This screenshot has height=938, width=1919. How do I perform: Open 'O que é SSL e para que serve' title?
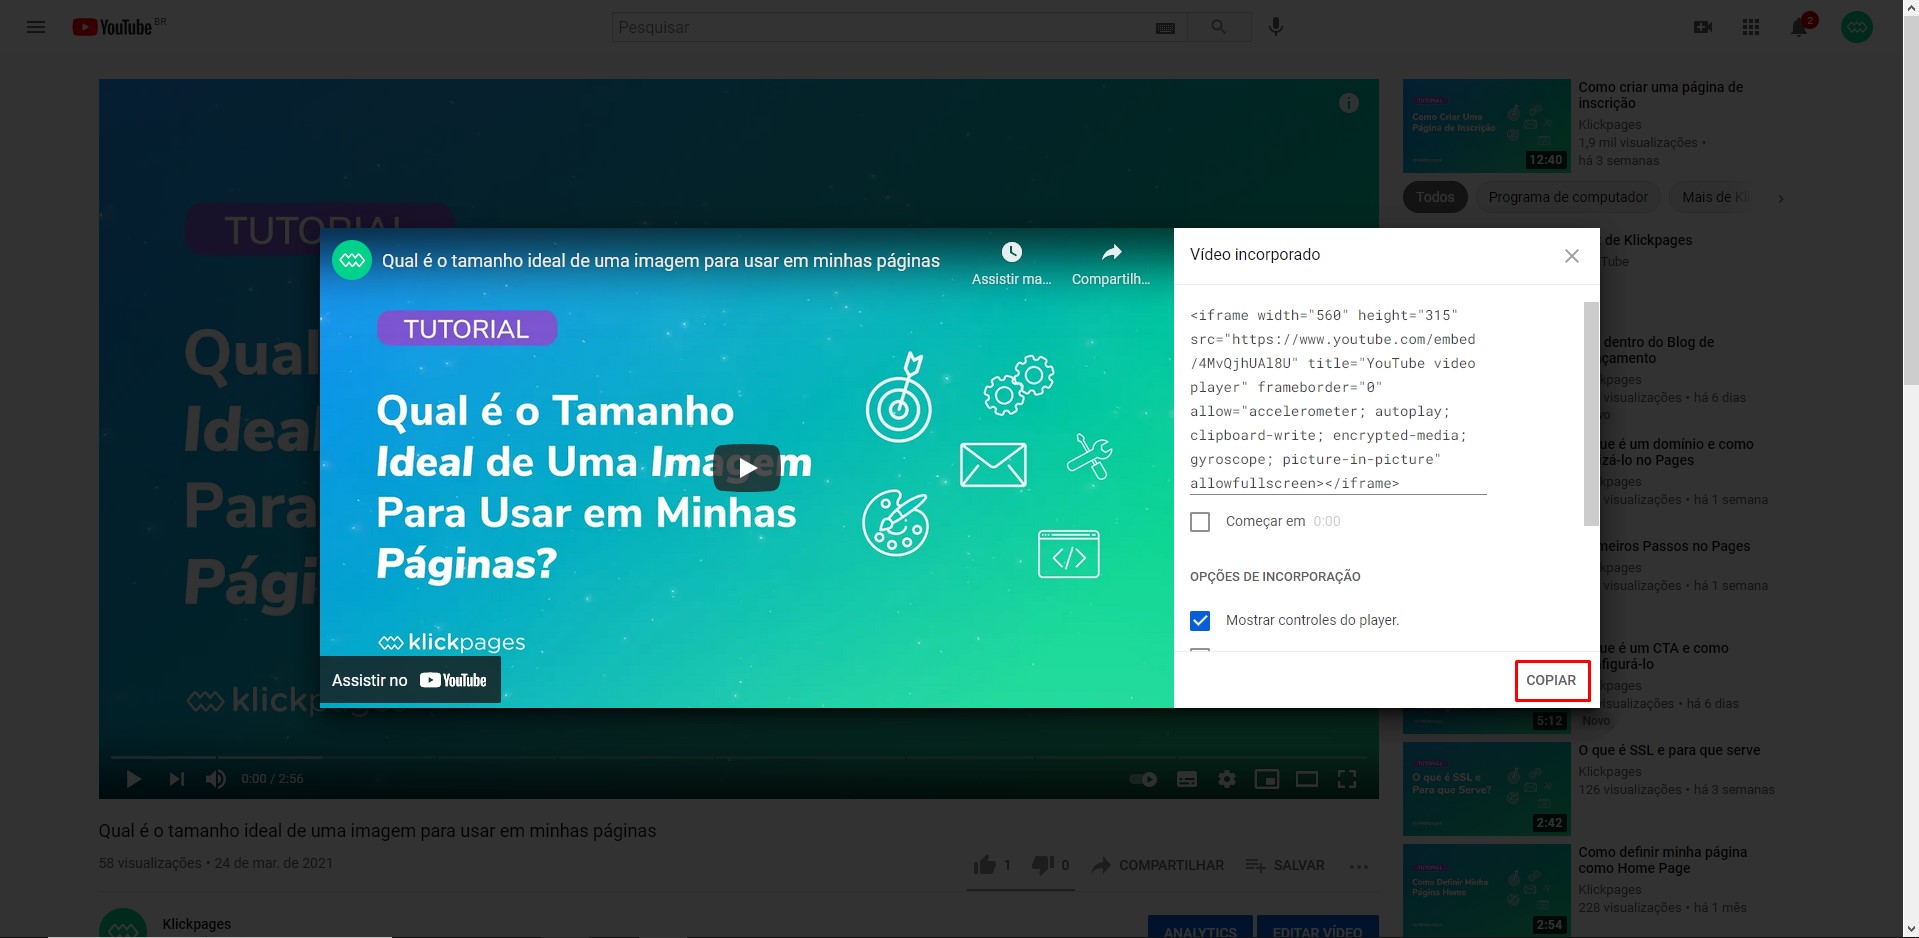point(1669,750)
